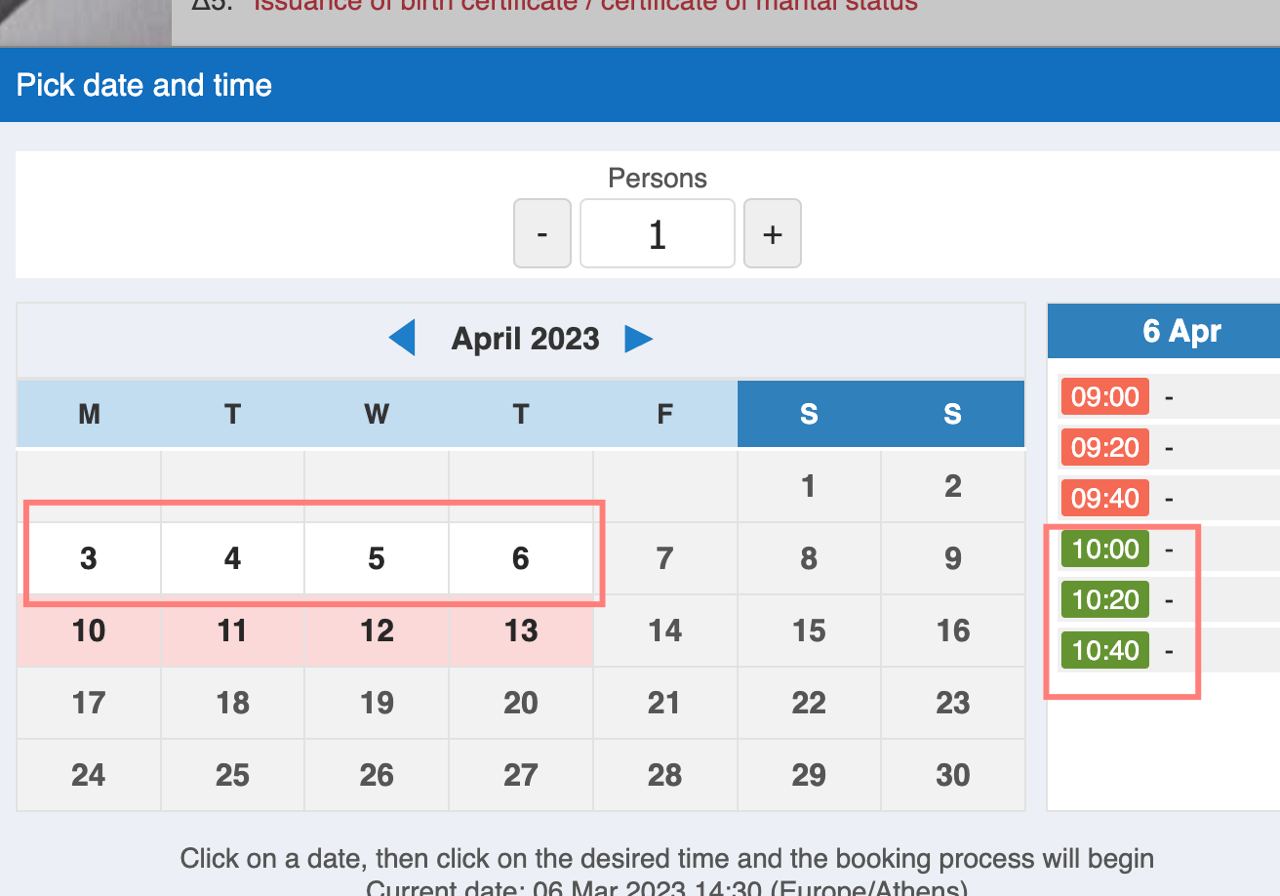Click the Persons number input field
The width and height of the screenshot is (1280, 896).
[657, 234]
